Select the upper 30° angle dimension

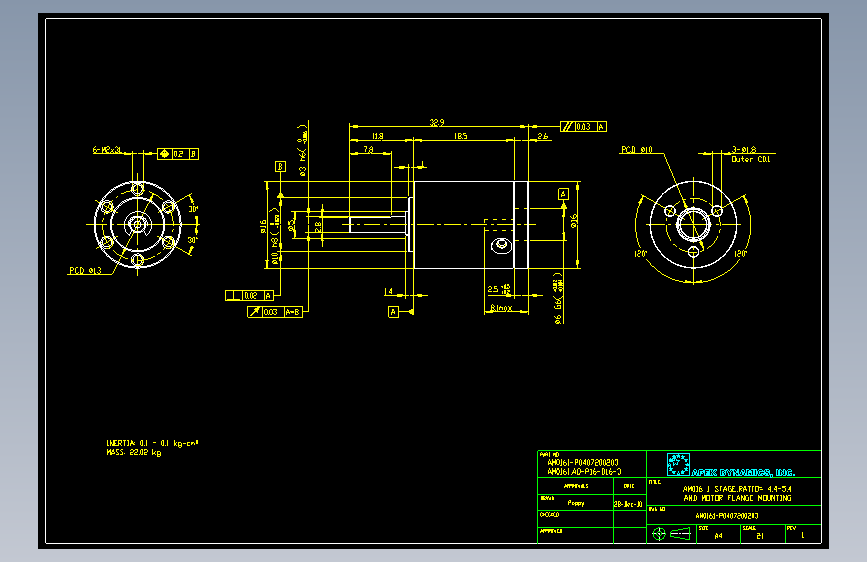click(x=193, y=209)
